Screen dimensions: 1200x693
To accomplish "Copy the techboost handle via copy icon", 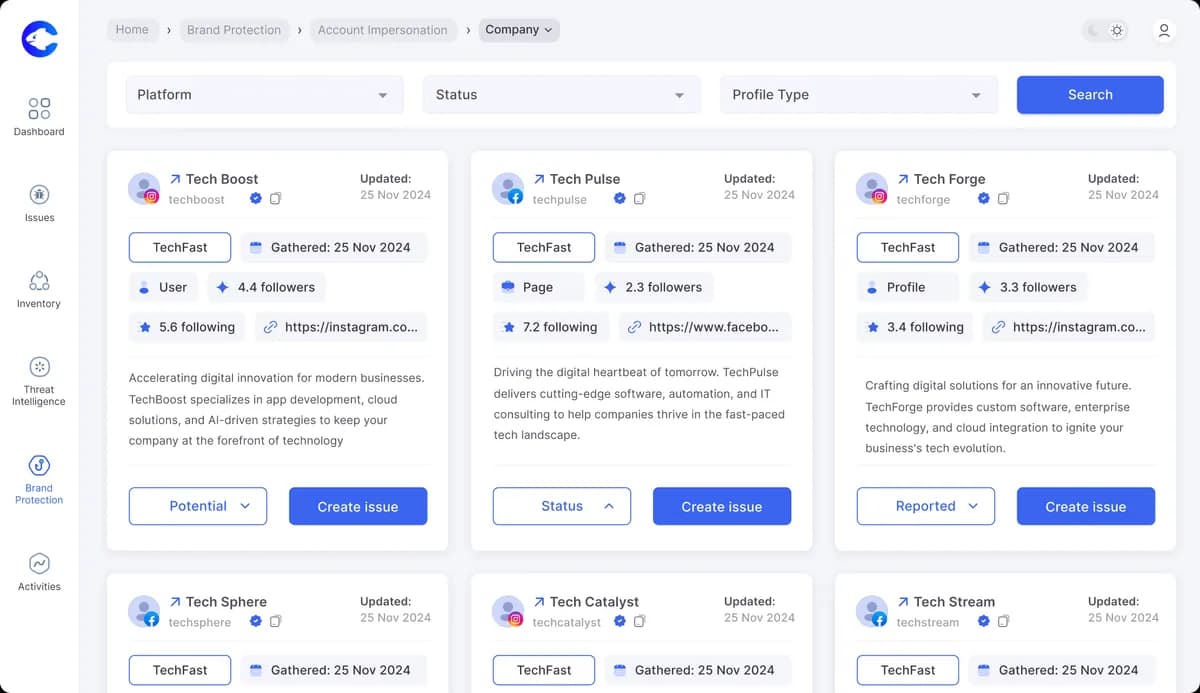I will (x=276, y=199).
